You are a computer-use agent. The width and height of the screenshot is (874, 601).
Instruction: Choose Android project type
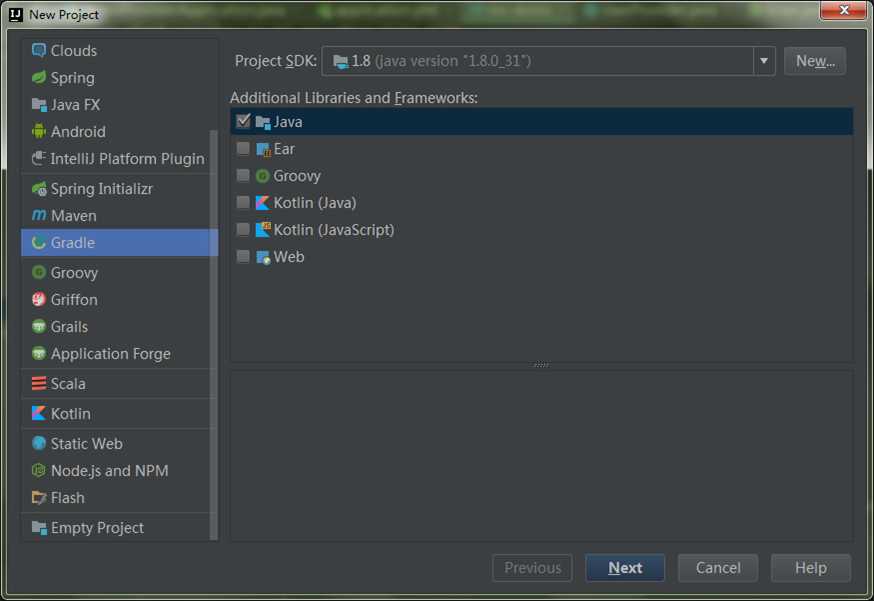coord(119,132)
